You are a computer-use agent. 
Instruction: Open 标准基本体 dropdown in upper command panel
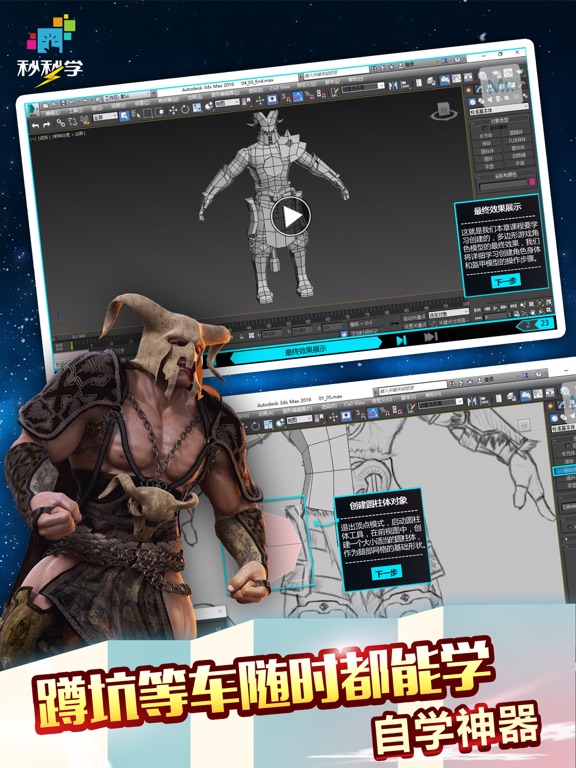click(x=499, y=111)
